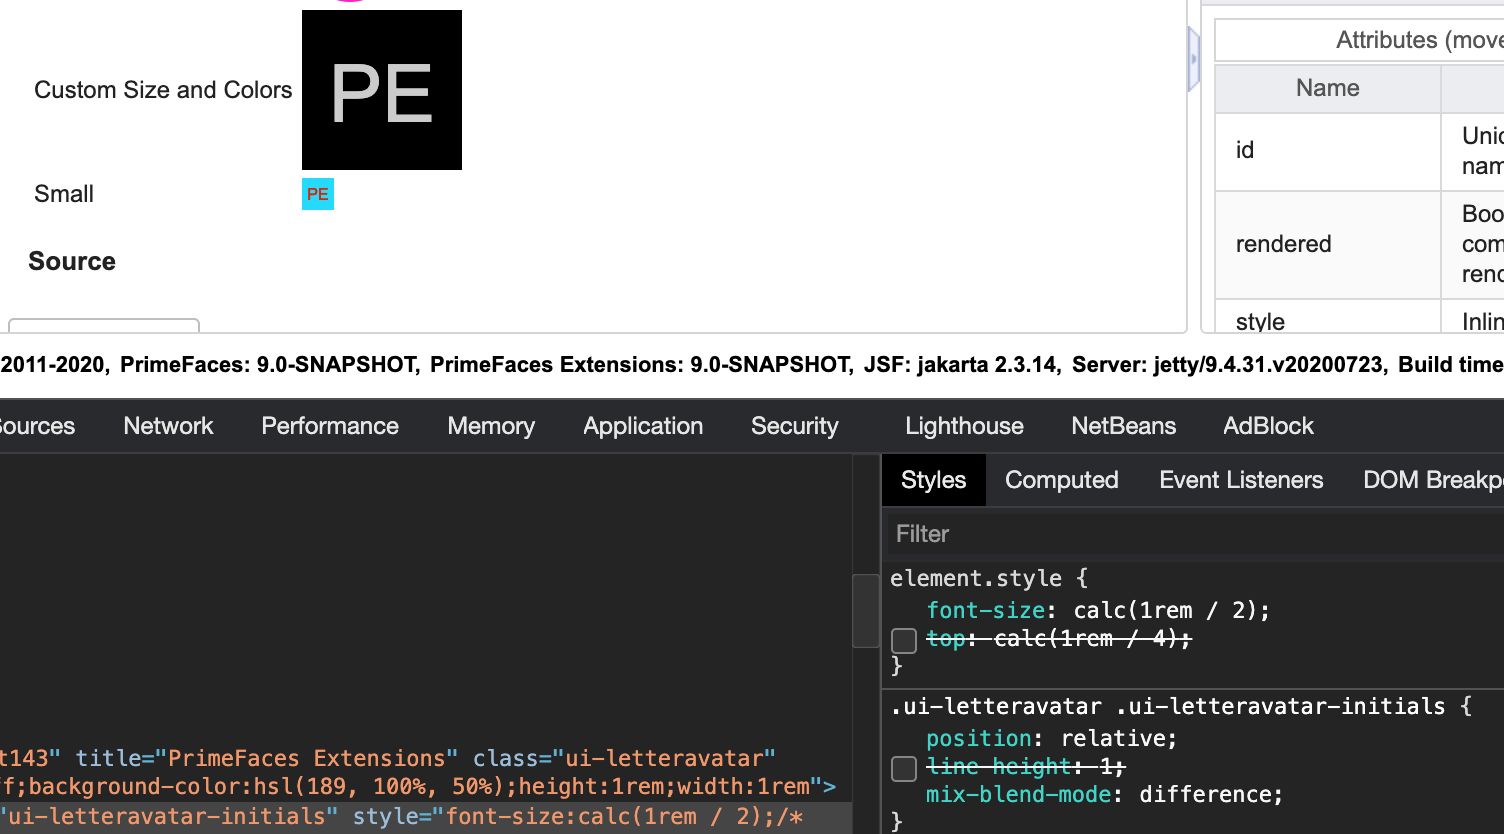The width and height of the screenshot is (1504, 834).
Task: Open the AdBlock panel
Action: [x=1268, y=425]
